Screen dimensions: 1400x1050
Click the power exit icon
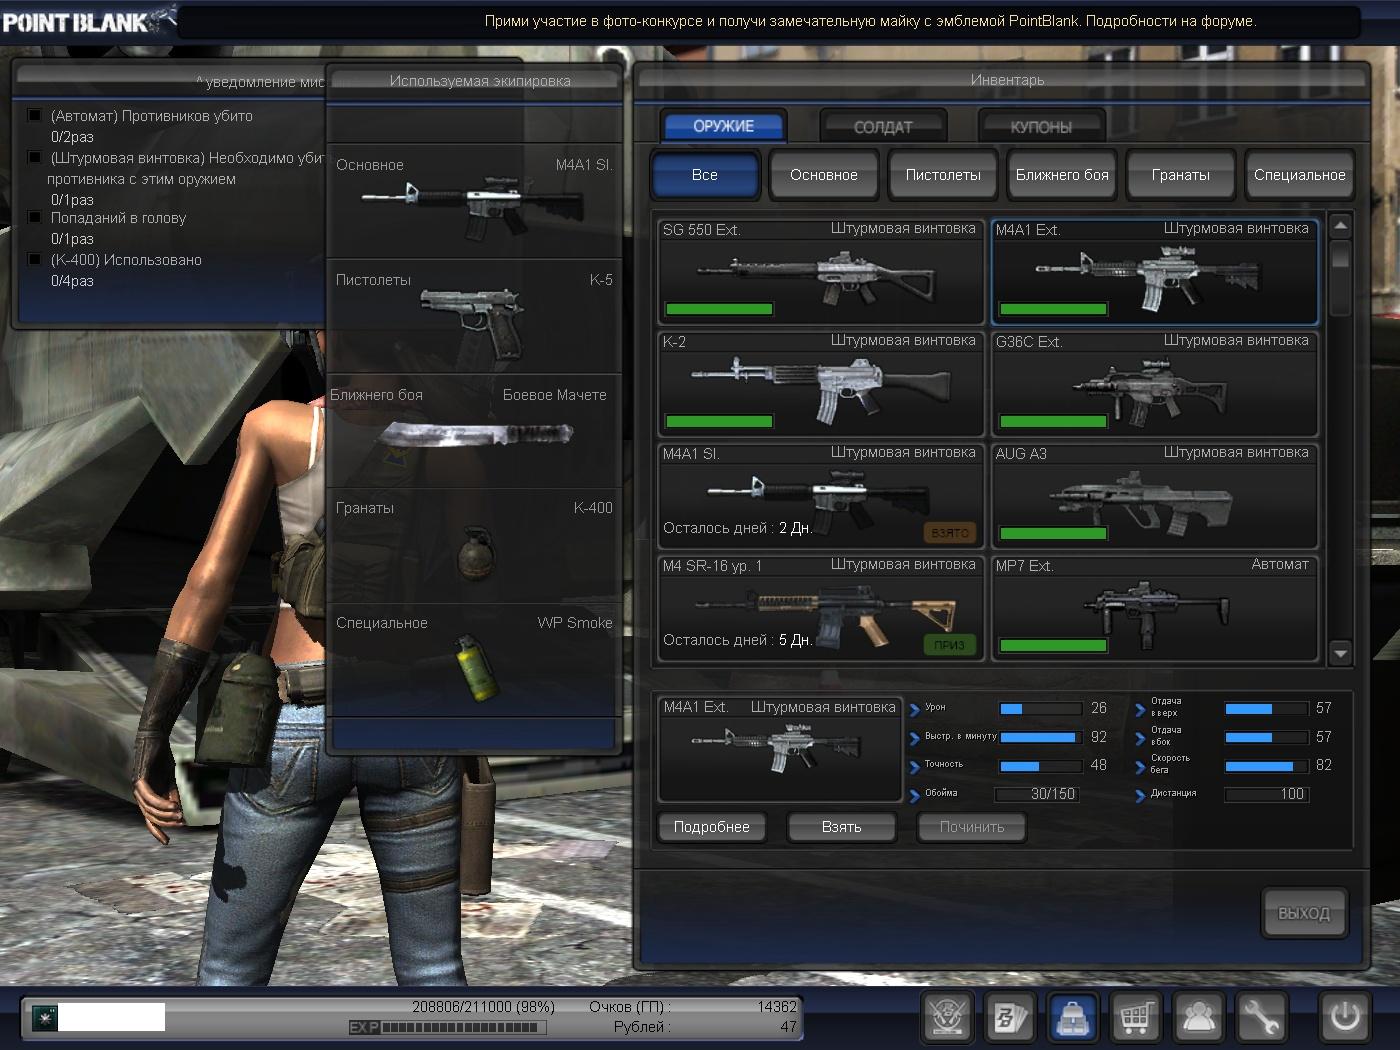click(1344, 1018)
